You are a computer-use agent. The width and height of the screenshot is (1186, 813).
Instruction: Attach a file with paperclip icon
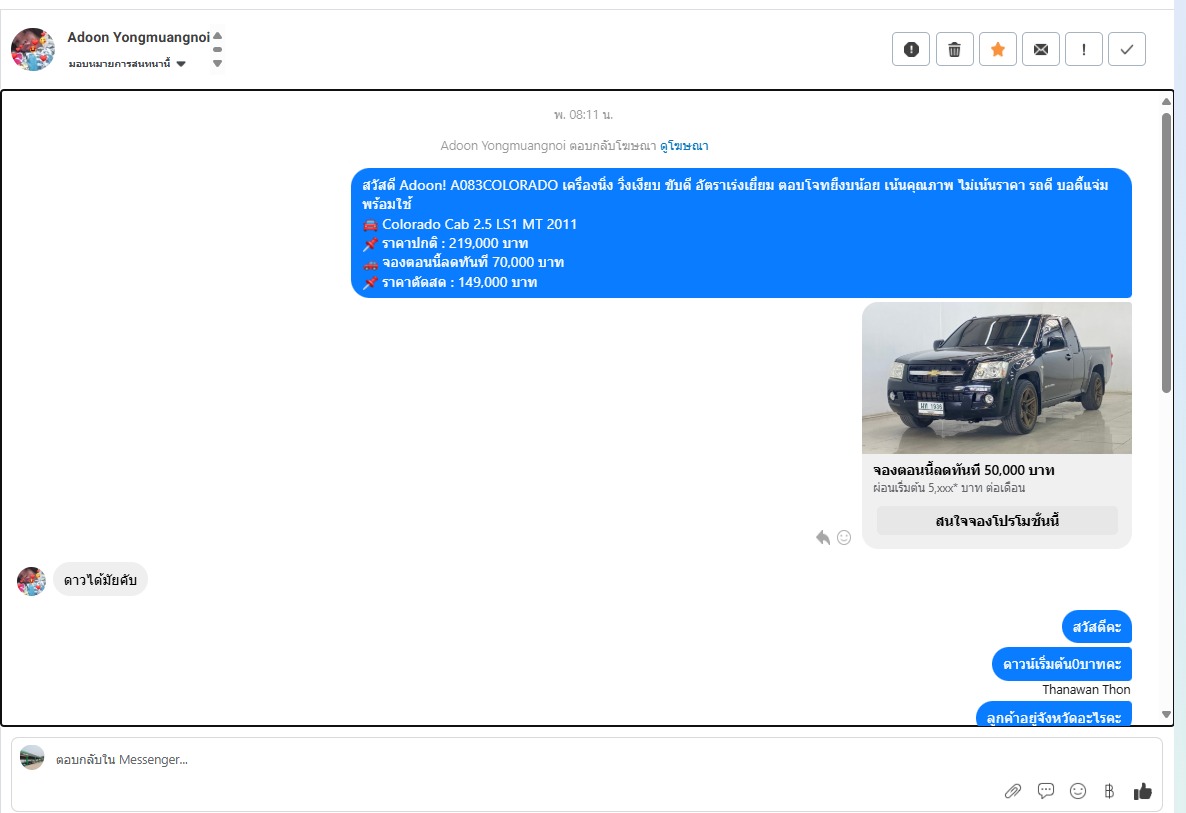tap(1013, 791)
